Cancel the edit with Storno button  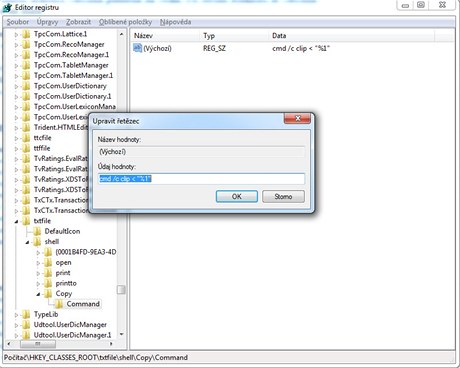point(283,196)
